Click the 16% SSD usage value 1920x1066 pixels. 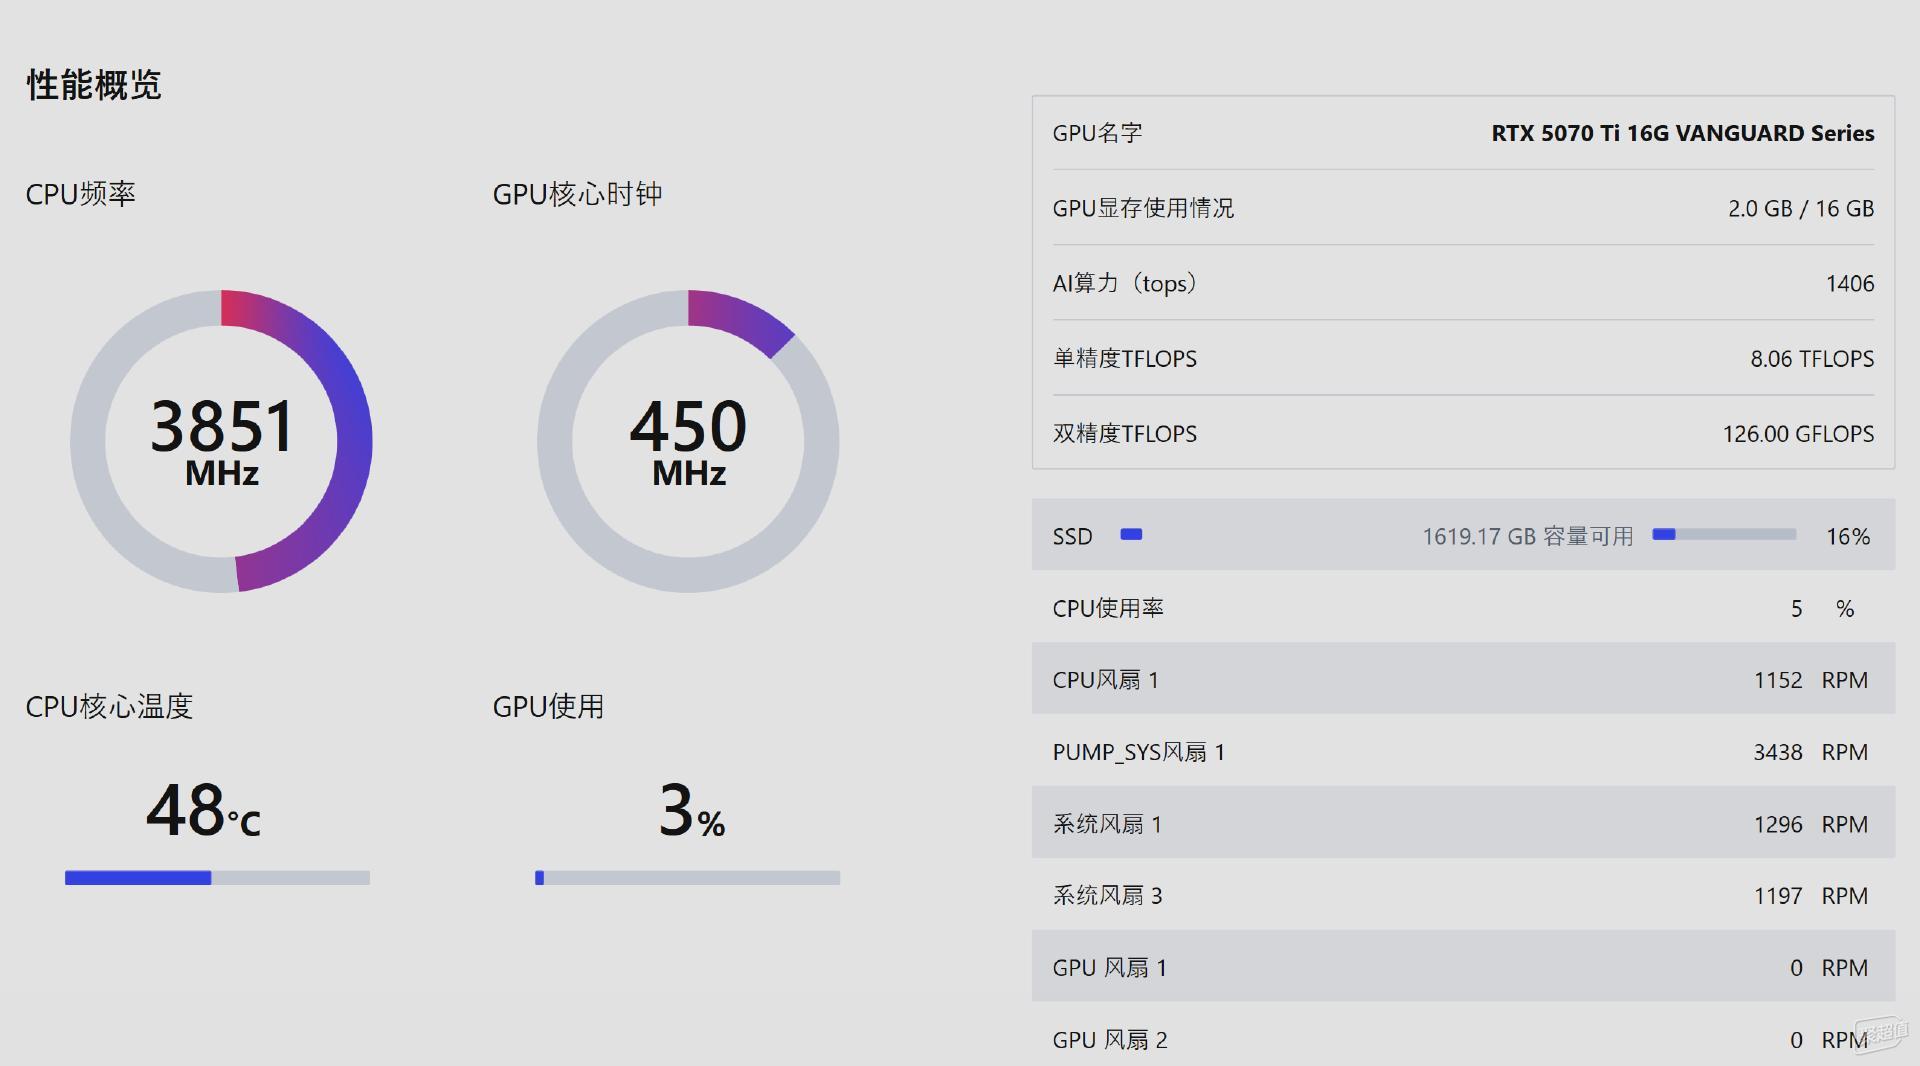click(1848, 536)
